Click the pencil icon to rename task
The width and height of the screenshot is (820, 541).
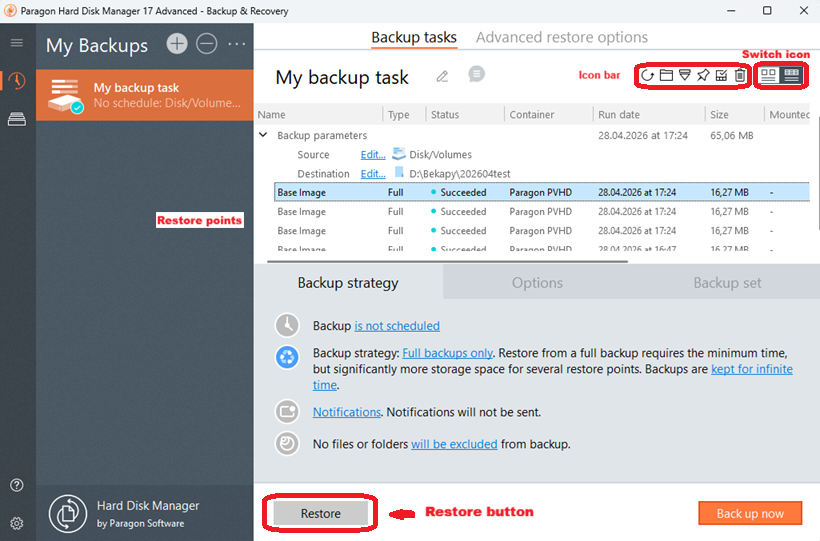click(x=442, y=76)
